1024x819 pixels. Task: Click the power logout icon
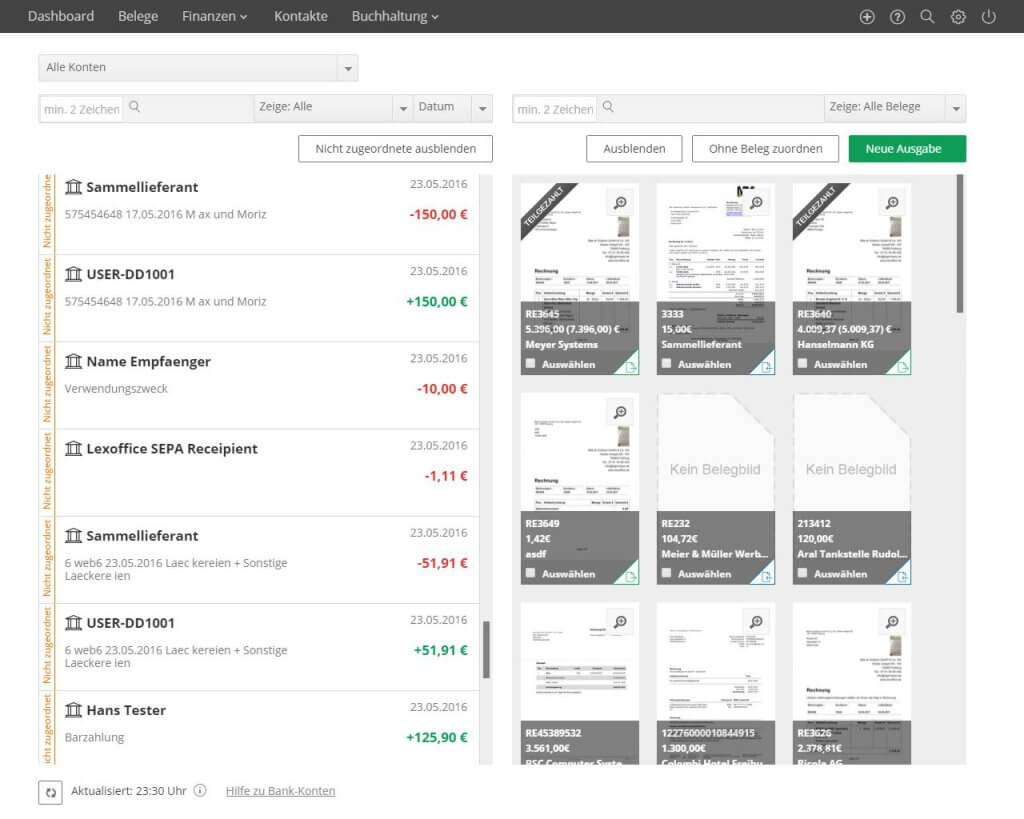(989, 17)
